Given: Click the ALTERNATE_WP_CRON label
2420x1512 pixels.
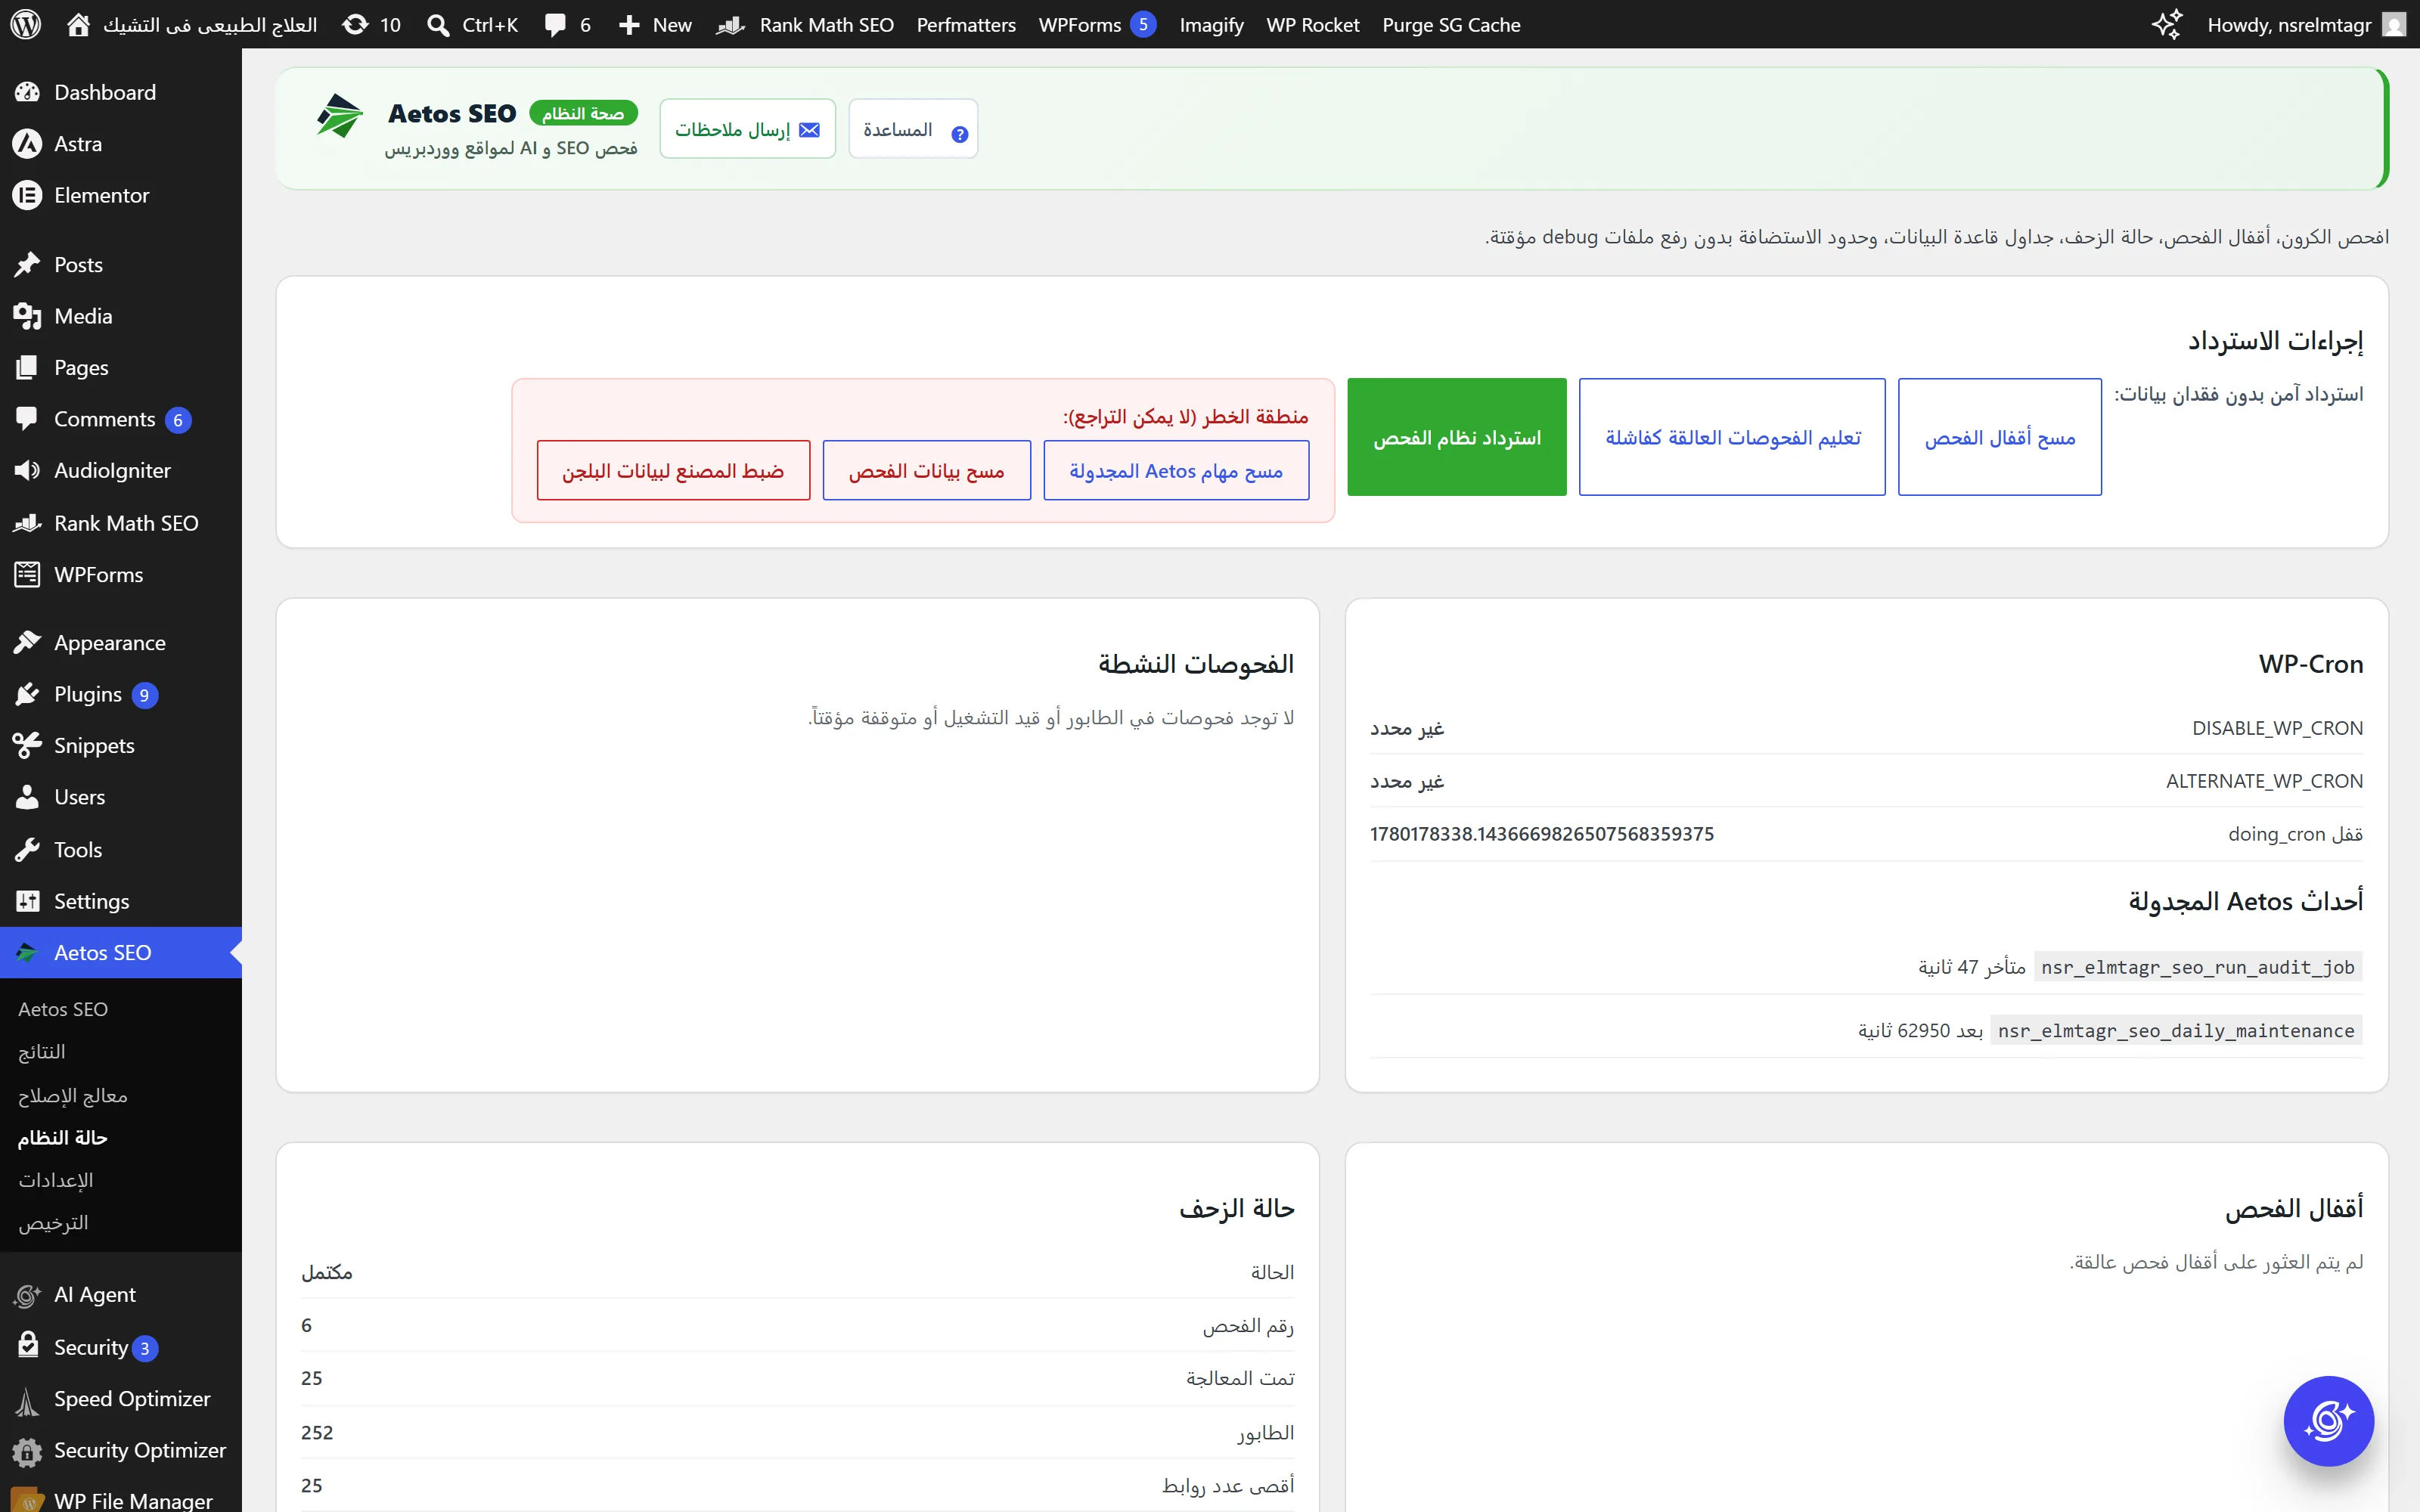Looking at the screenshot, I should click(2264, 781).
